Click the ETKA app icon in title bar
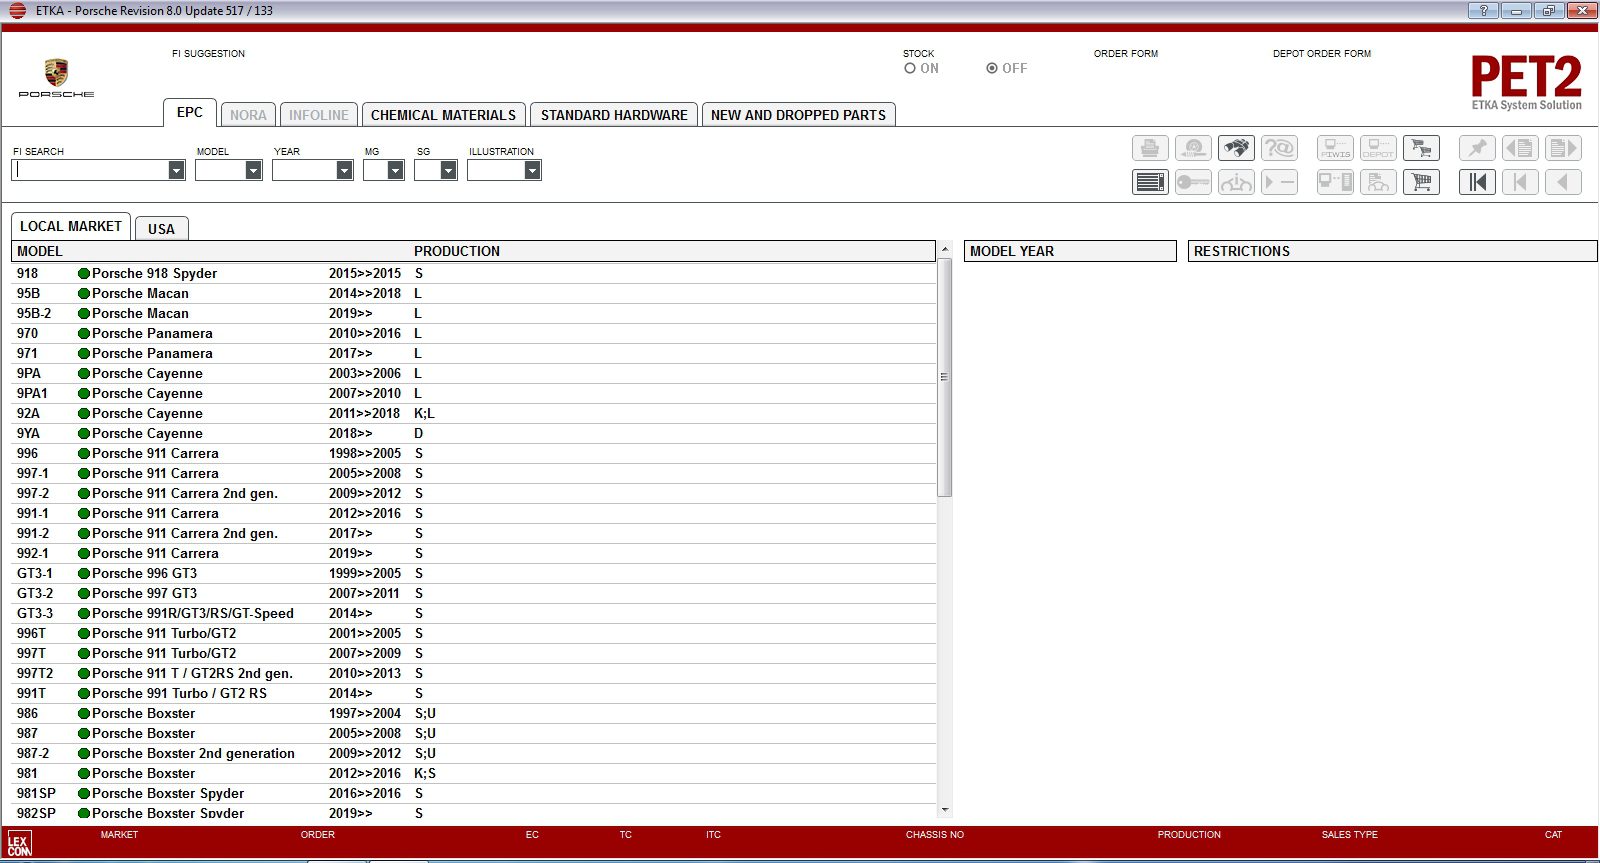 [17, 10]
